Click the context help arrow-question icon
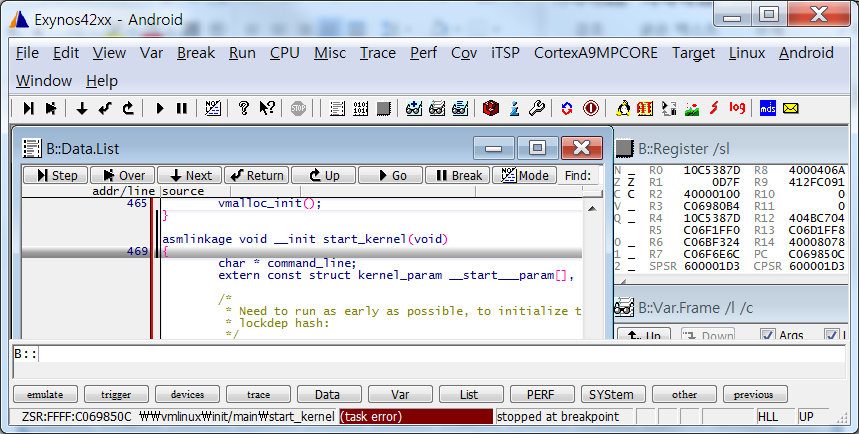Image resolution: width=859 pixels, height=434 pixels. (267, 108)
